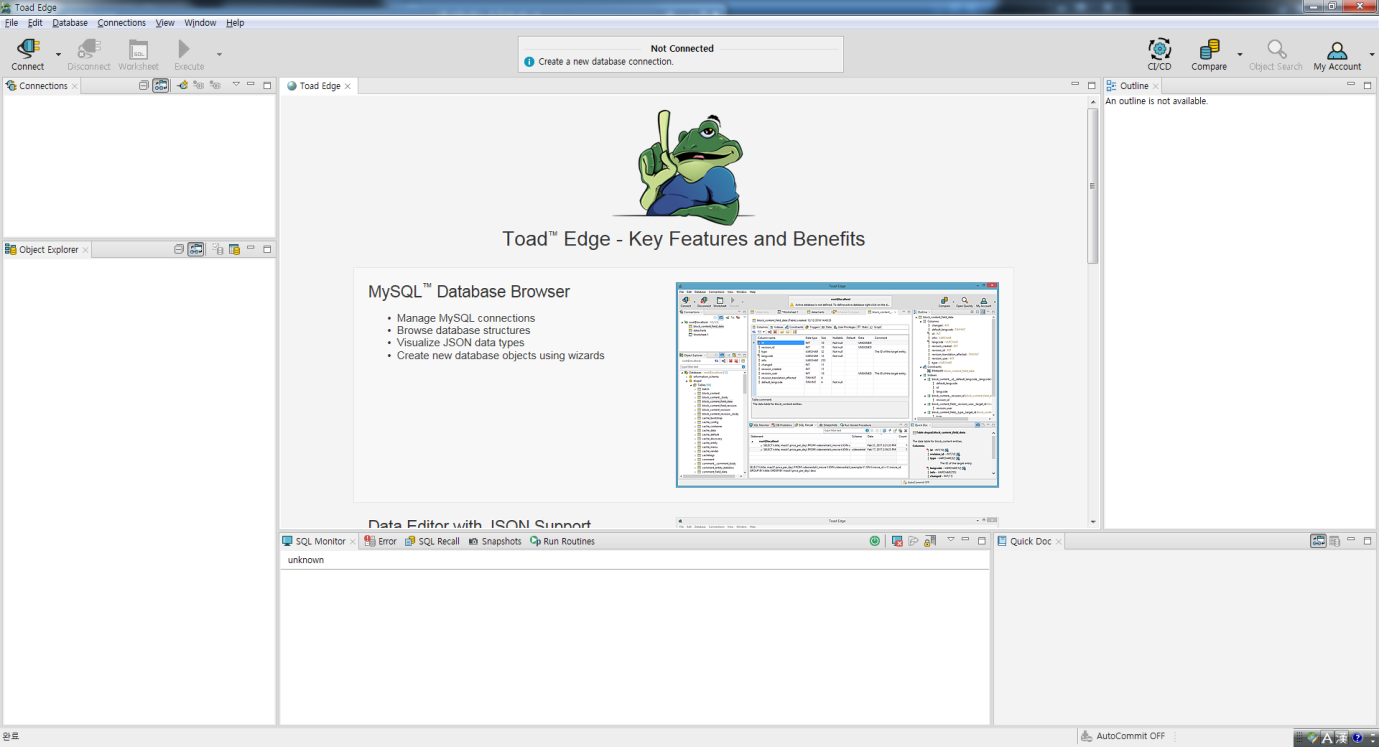This screenshot has height=747, width=1379.
Task: Click the 'unknown' entry in SQL Monitor
Action: [306, 560]
